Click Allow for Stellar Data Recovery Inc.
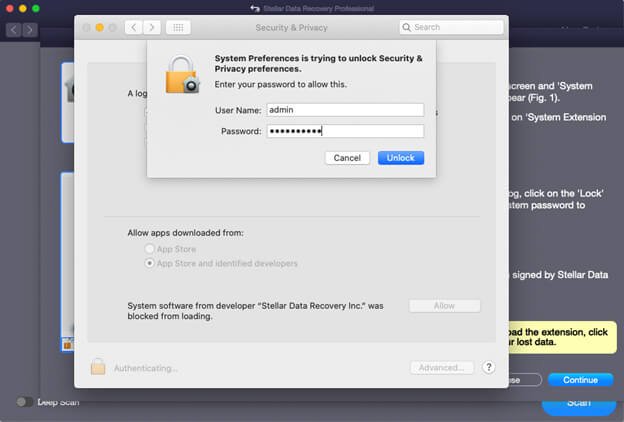Image resolution: width=624 pixels, height=422 pixels. [x=444, y=306]
